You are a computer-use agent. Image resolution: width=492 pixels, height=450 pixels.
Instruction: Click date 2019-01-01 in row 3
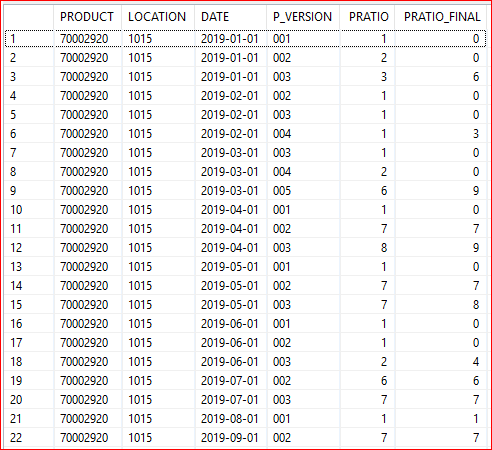(231, 77)
